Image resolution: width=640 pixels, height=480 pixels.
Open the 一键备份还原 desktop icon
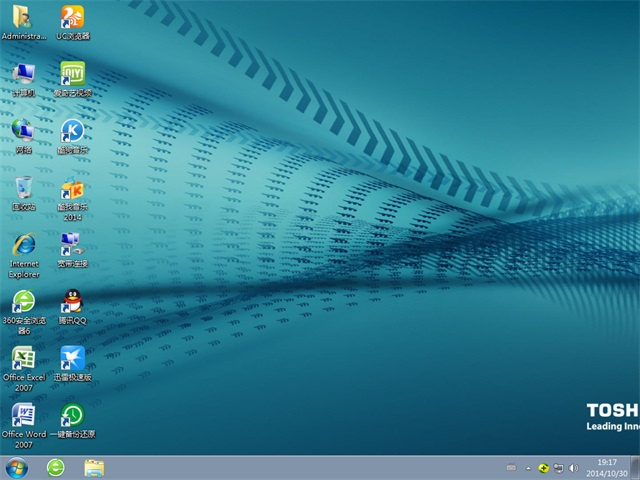[72, 415]
